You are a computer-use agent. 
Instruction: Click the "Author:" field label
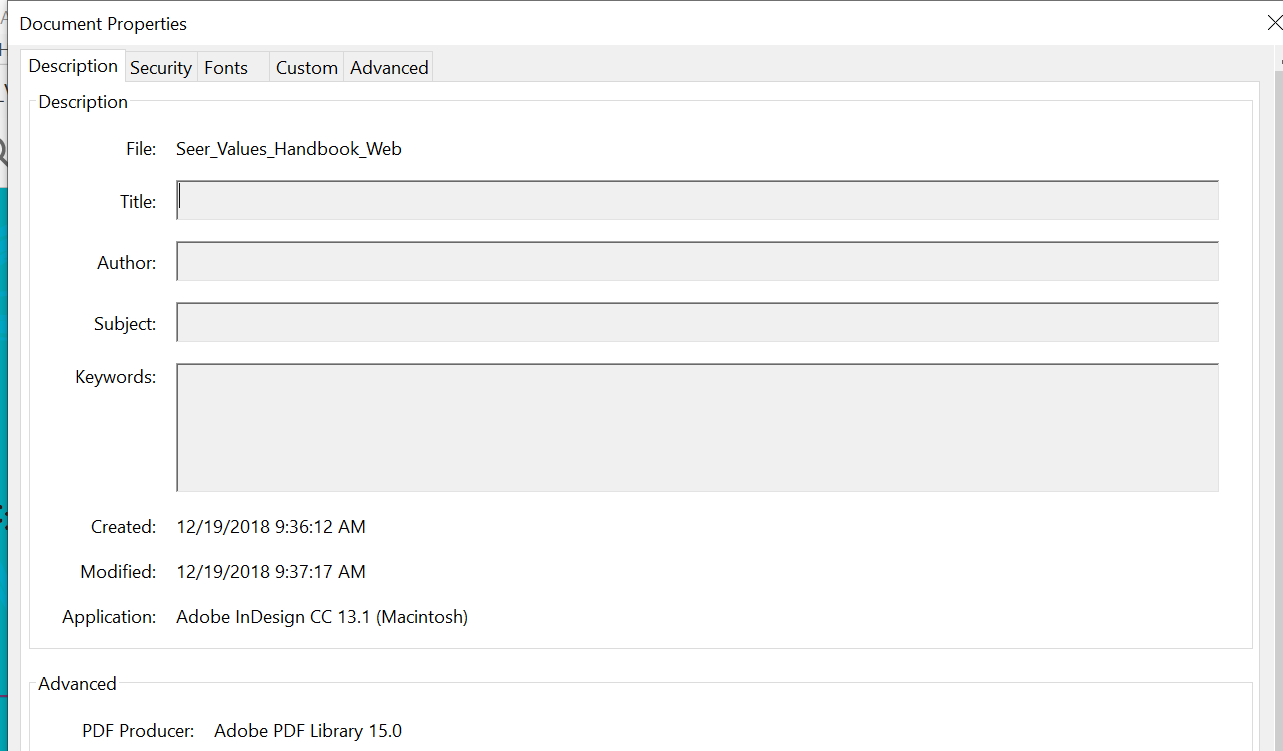click(x=127, y=263)
